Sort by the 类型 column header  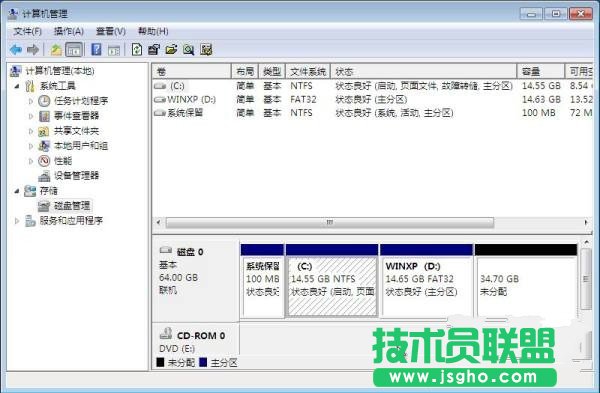tap(272, 72)
